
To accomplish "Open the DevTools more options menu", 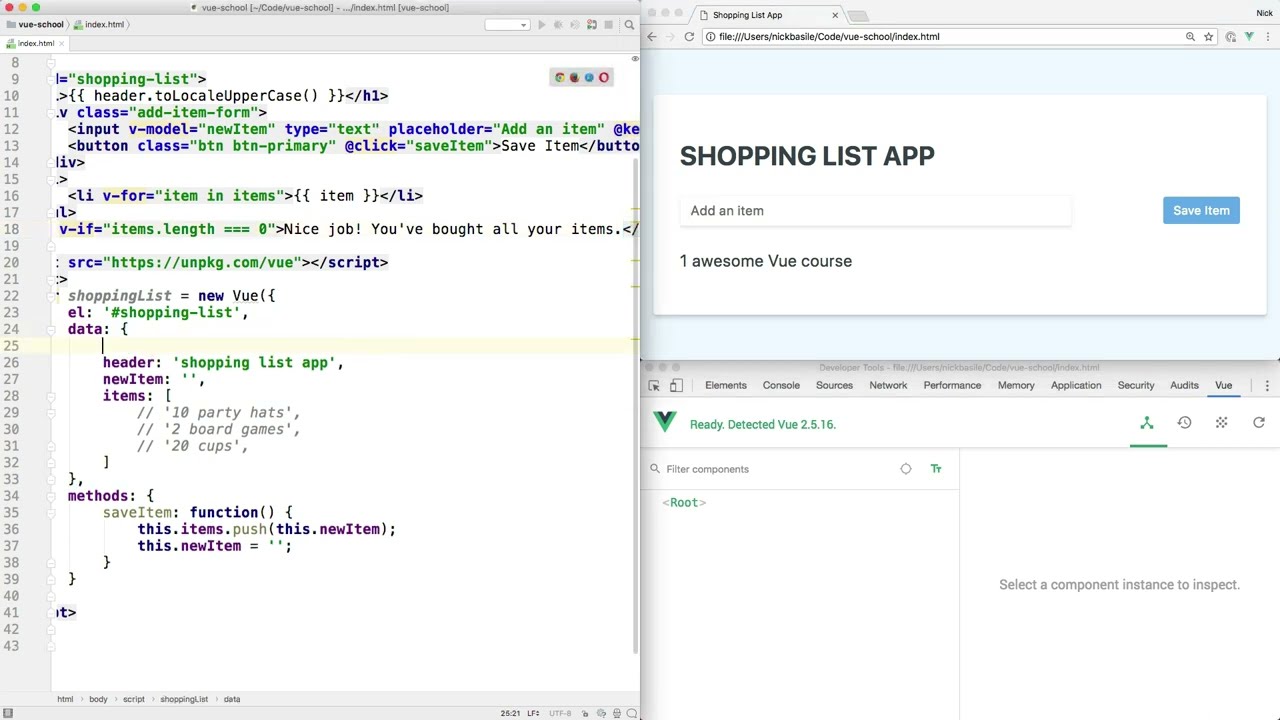I will click(x=1267, y=385).
